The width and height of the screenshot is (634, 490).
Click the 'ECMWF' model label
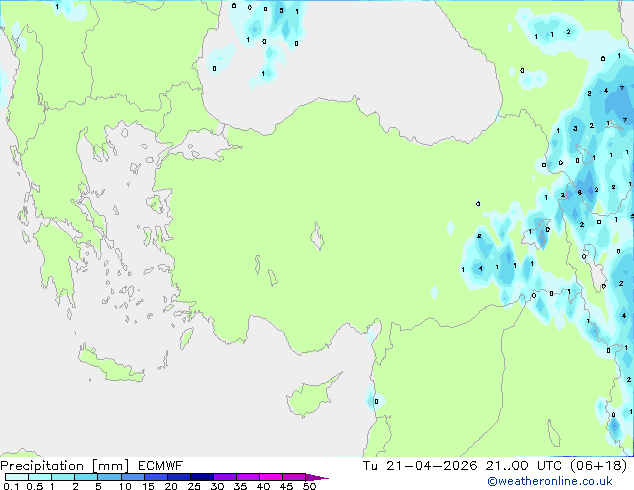coord(160,466)
